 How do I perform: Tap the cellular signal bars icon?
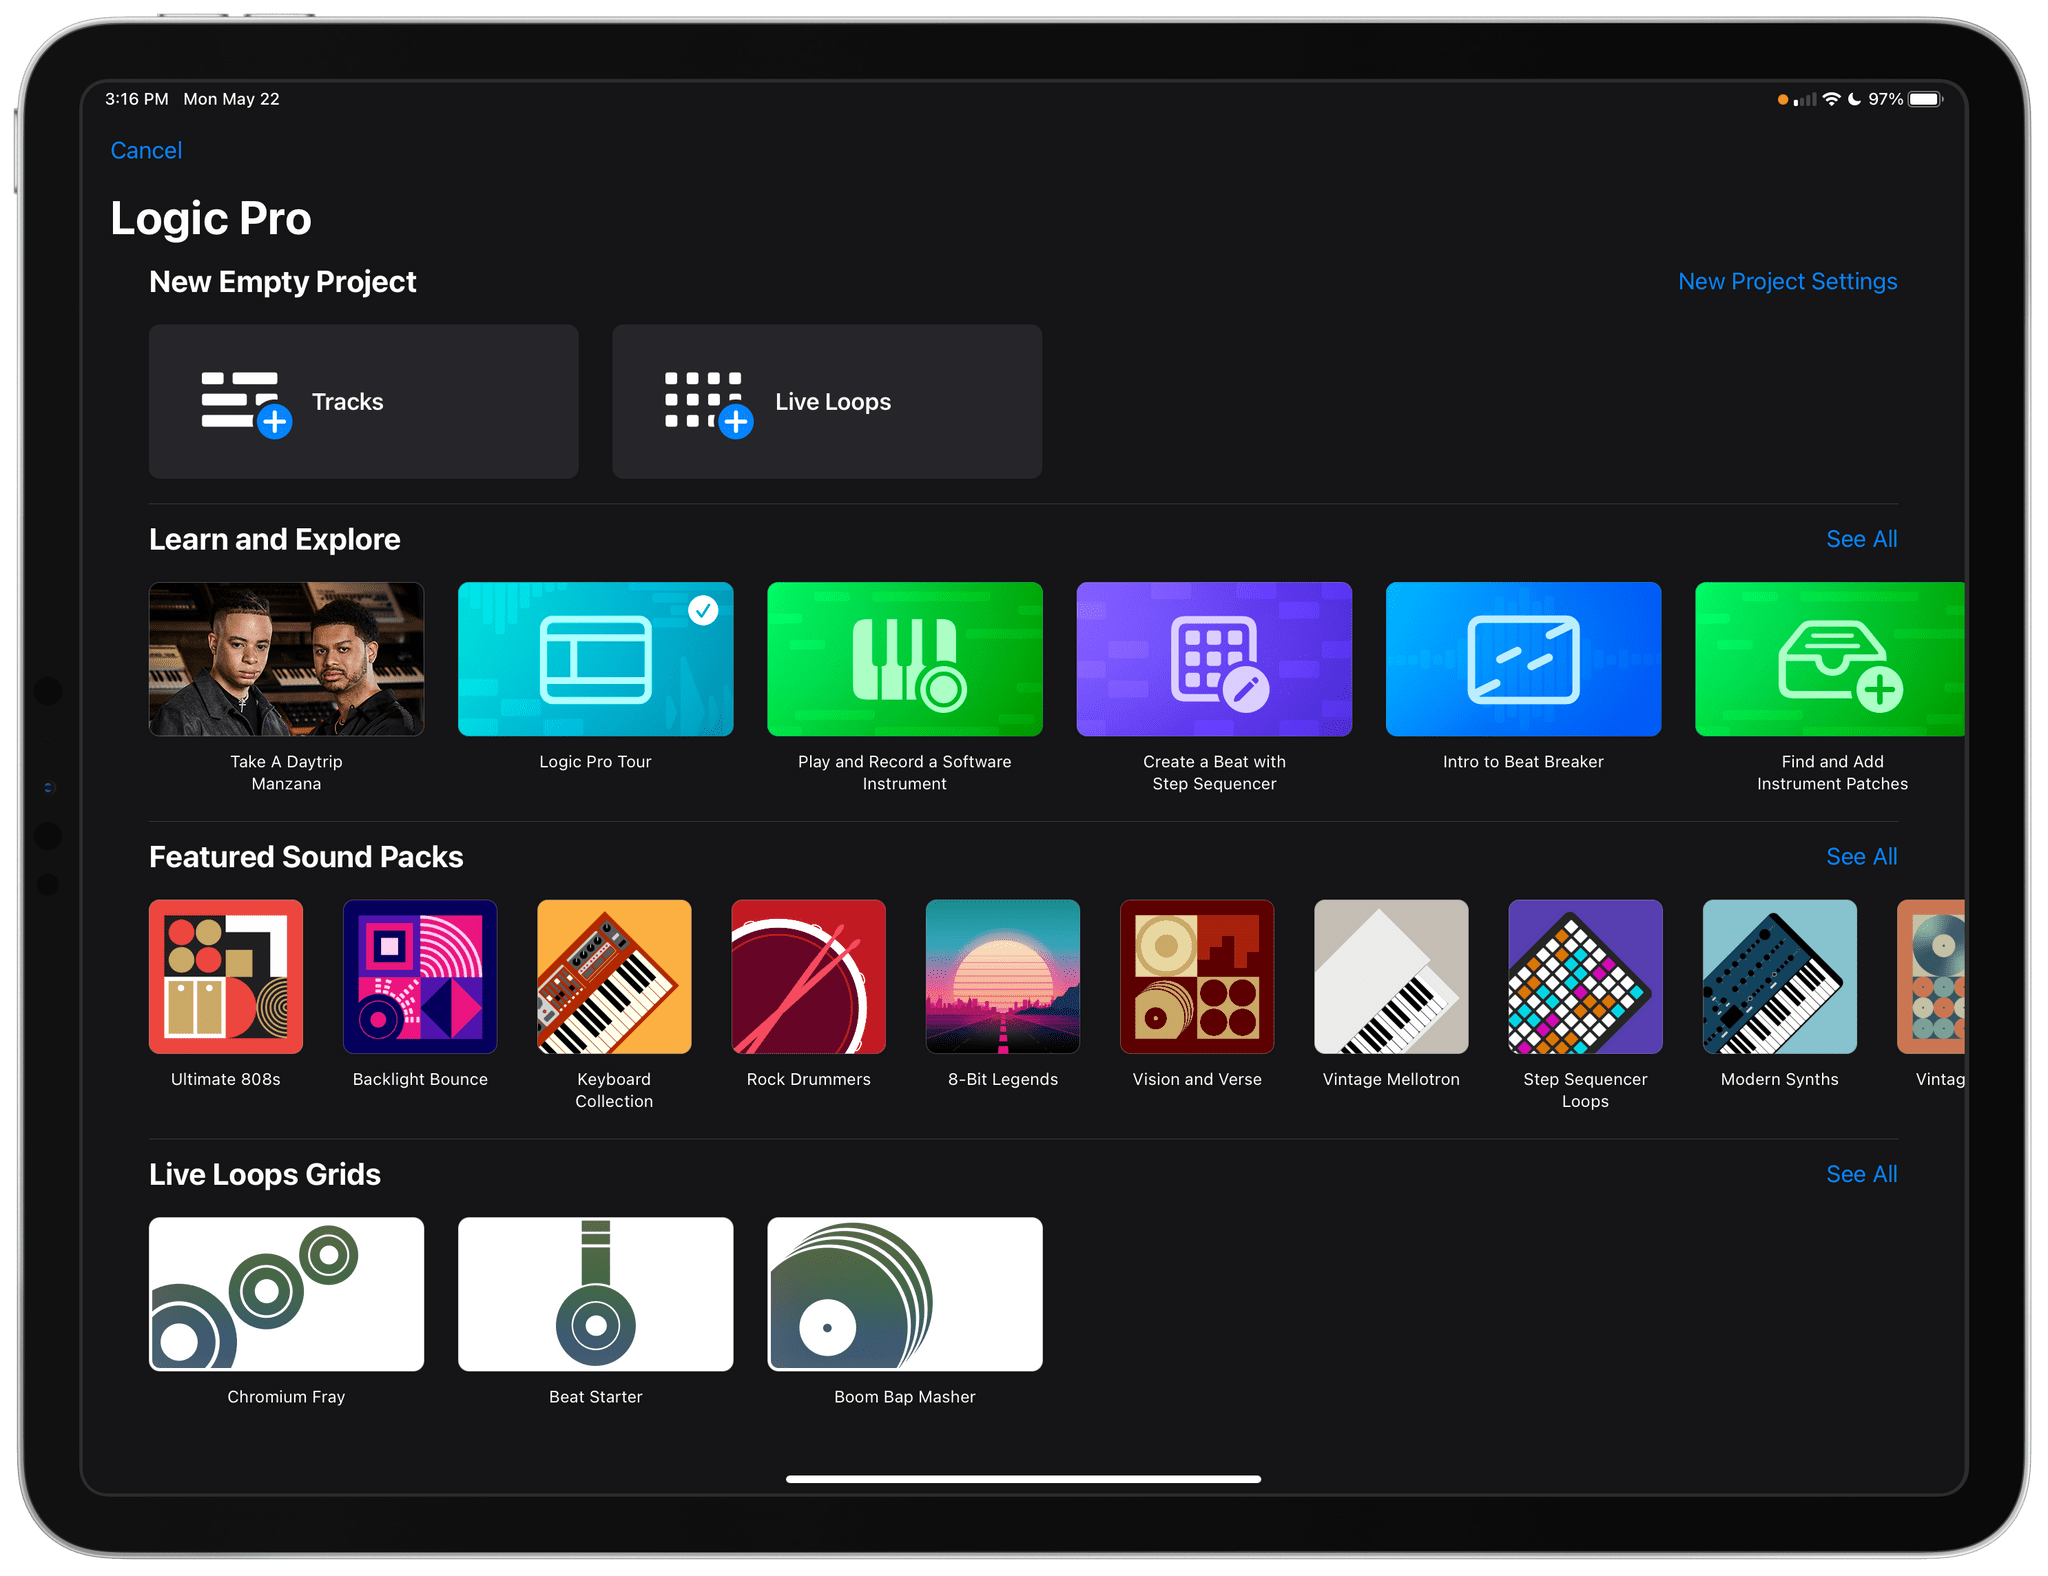1805,99
